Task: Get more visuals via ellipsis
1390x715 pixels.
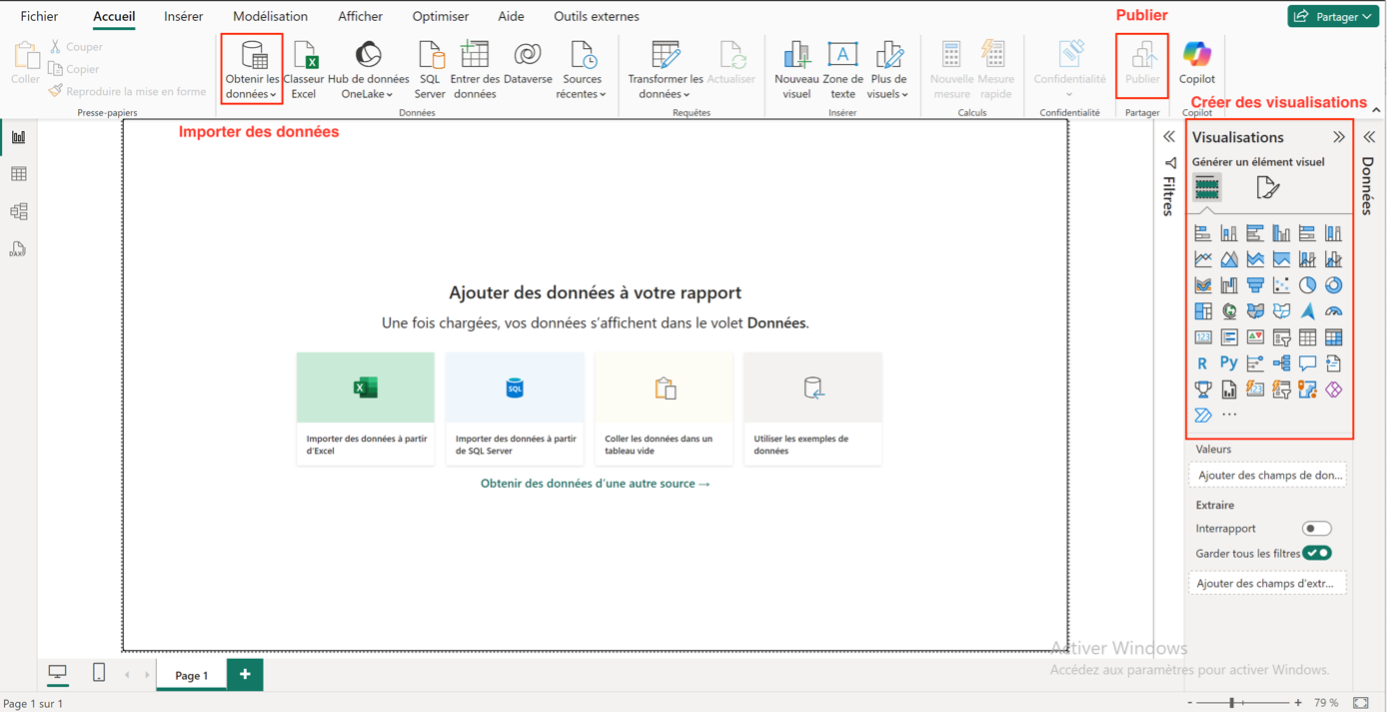Action: 1229,415
